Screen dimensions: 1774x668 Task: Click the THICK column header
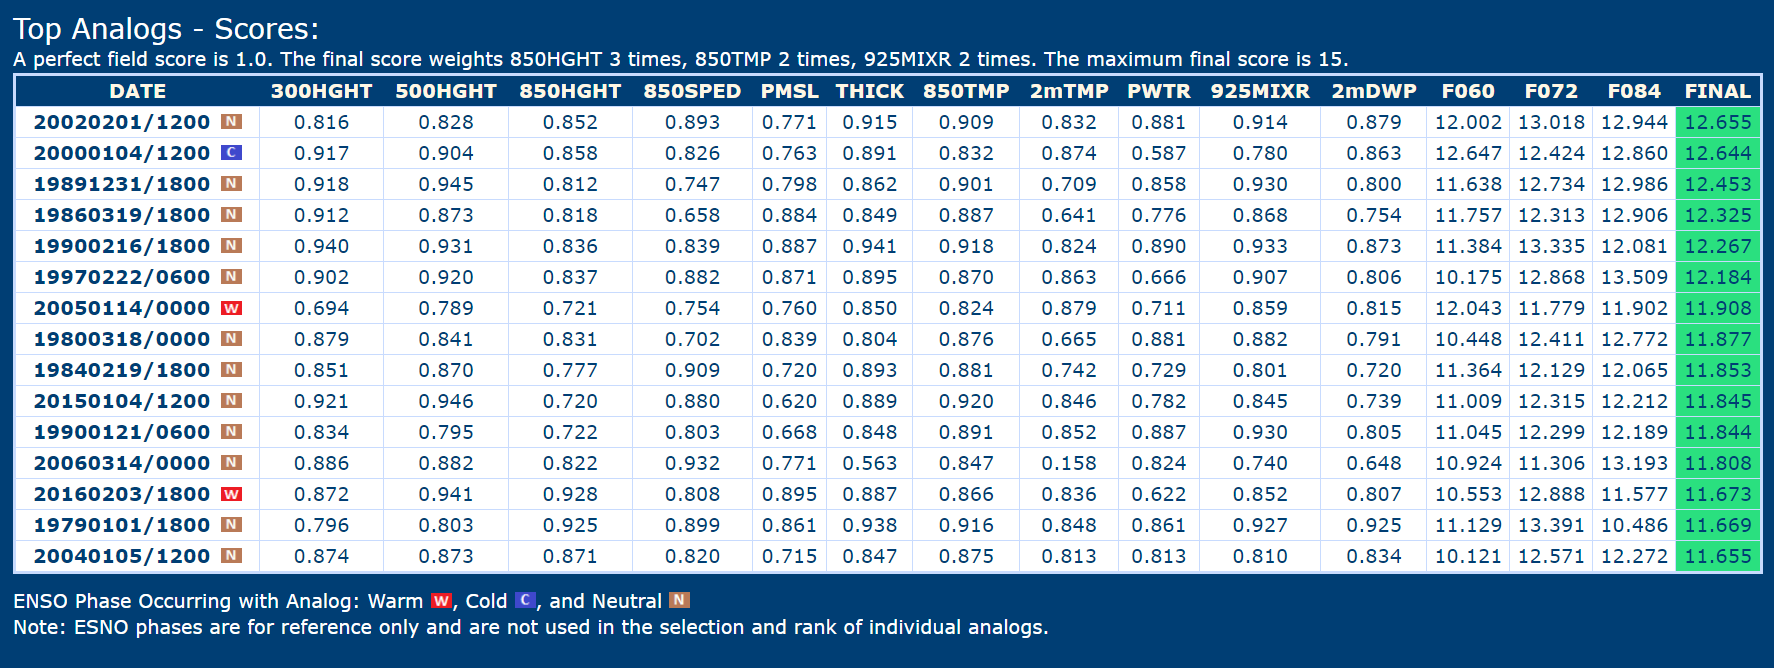pyautogui.click(x=870, y=91)
